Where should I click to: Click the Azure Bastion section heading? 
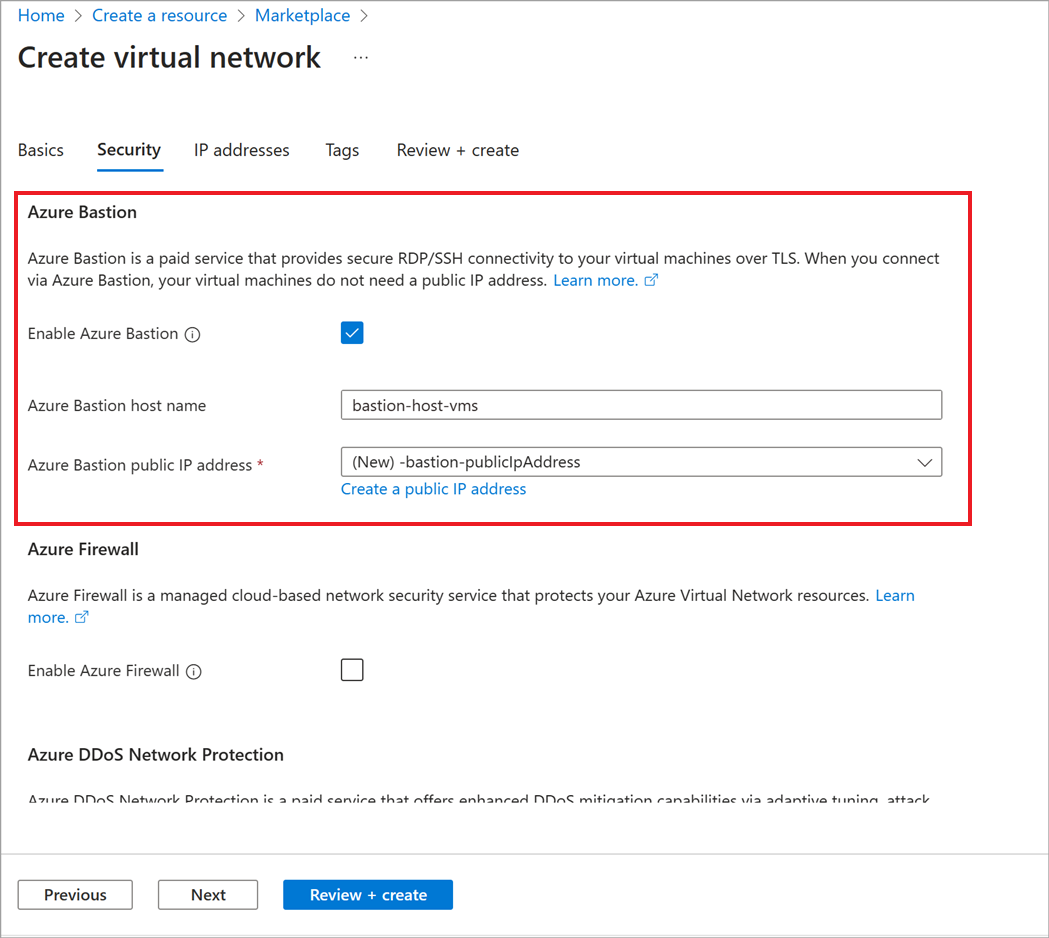tap(82, 212)
